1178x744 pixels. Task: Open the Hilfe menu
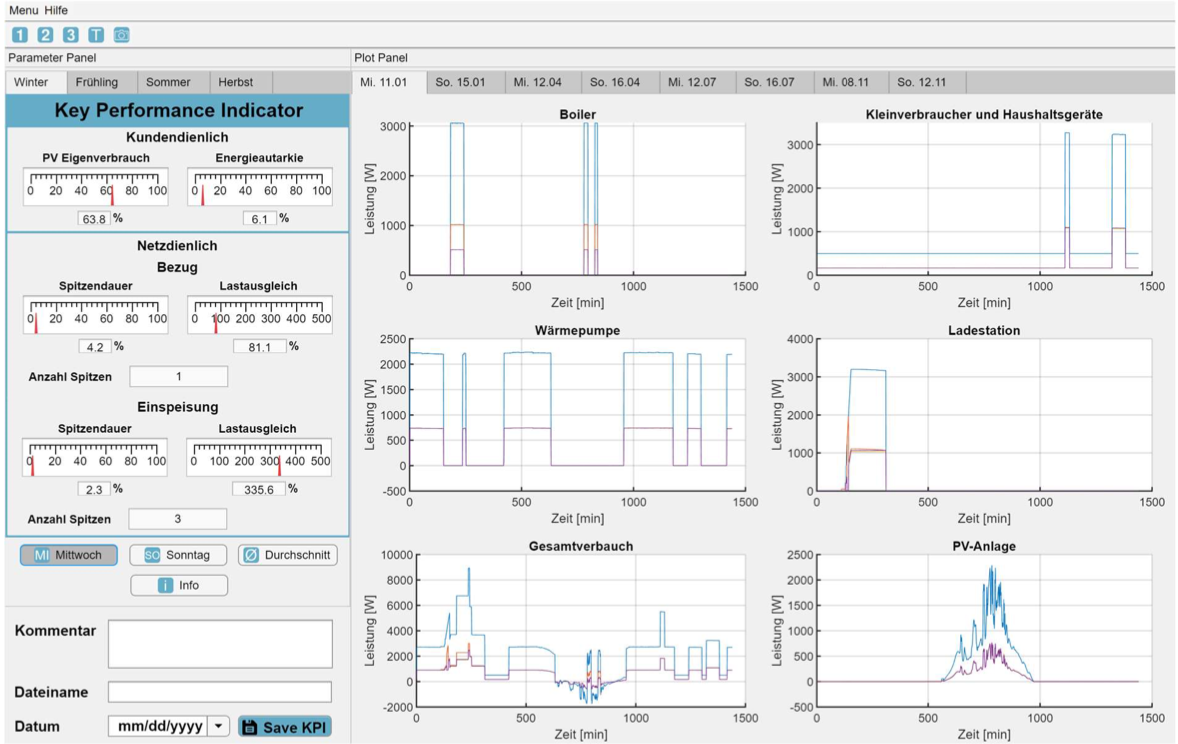56,9
